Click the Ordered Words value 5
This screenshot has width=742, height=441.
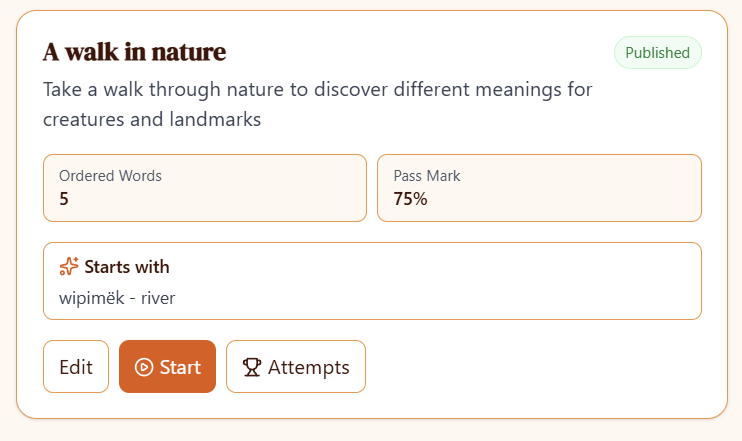pos(64,198)
